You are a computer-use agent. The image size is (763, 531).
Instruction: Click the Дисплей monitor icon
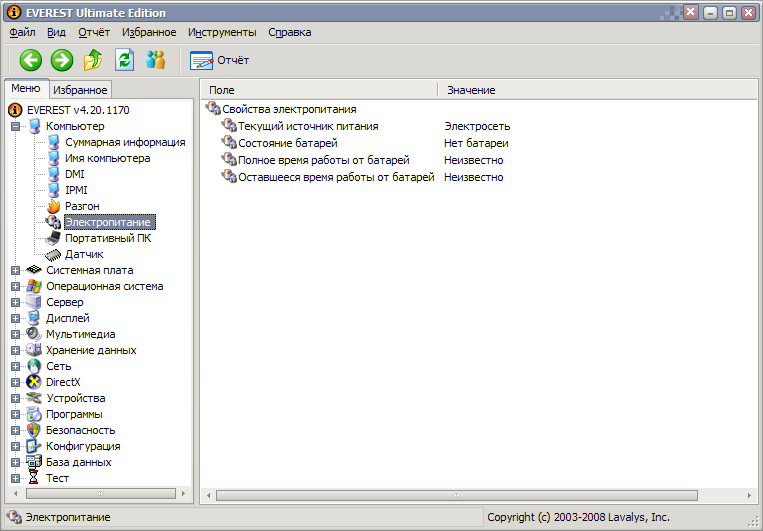coord(34,318)
